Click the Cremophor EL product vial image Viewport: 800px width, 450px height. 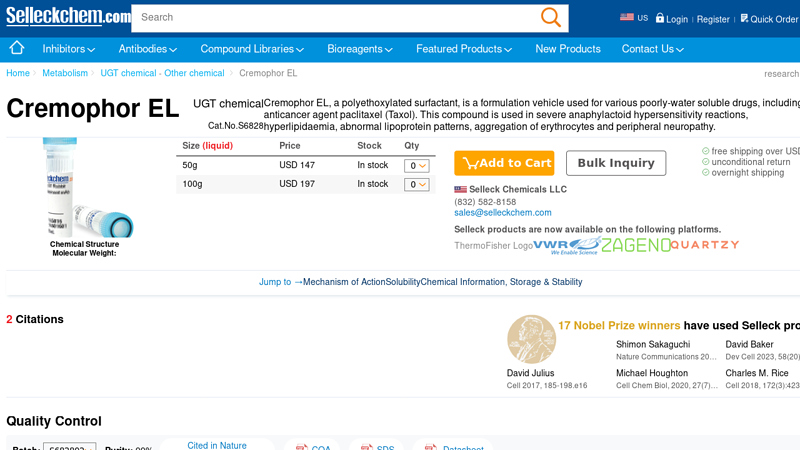(x=85, y=188)
